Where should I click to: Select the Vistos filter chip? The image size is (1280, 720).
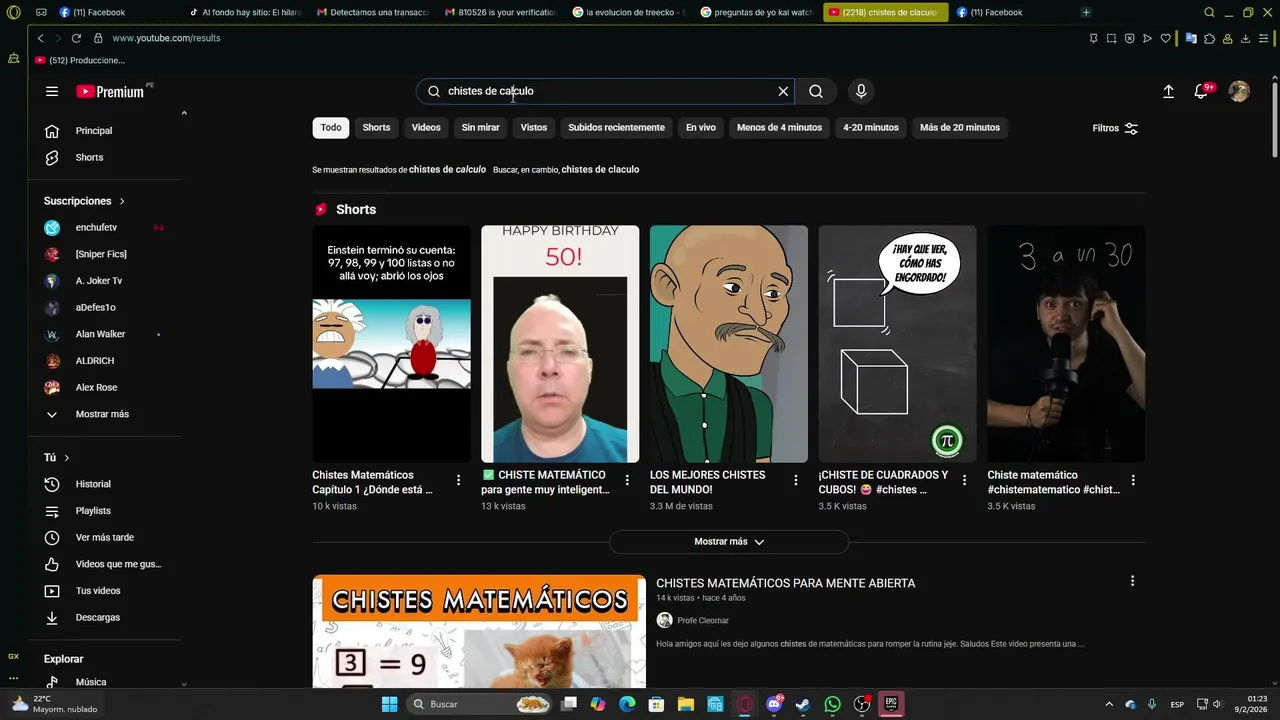tap(534, 128)
